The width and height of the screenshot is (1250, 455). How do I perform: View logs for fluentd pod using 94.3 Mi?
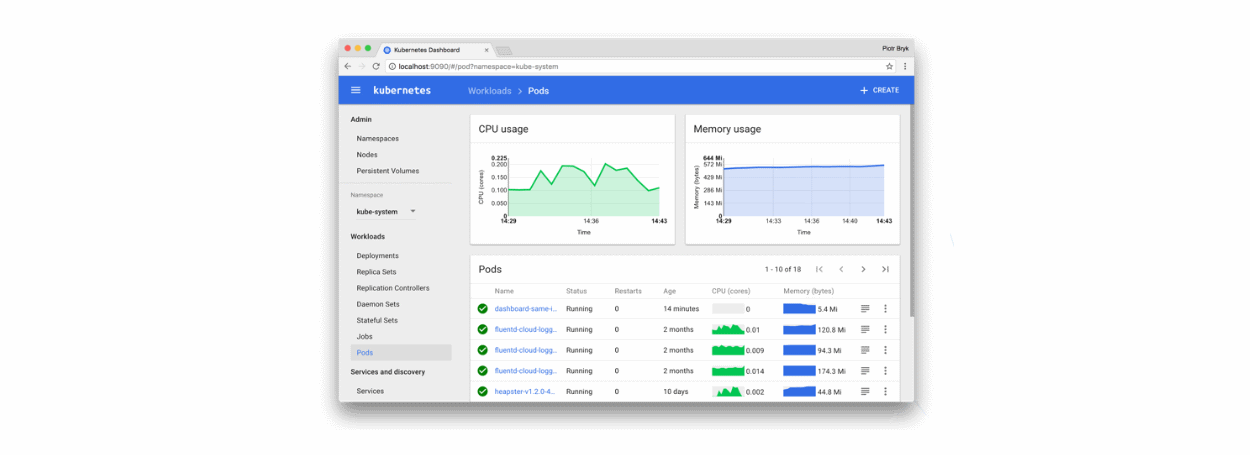coord(865,350)
